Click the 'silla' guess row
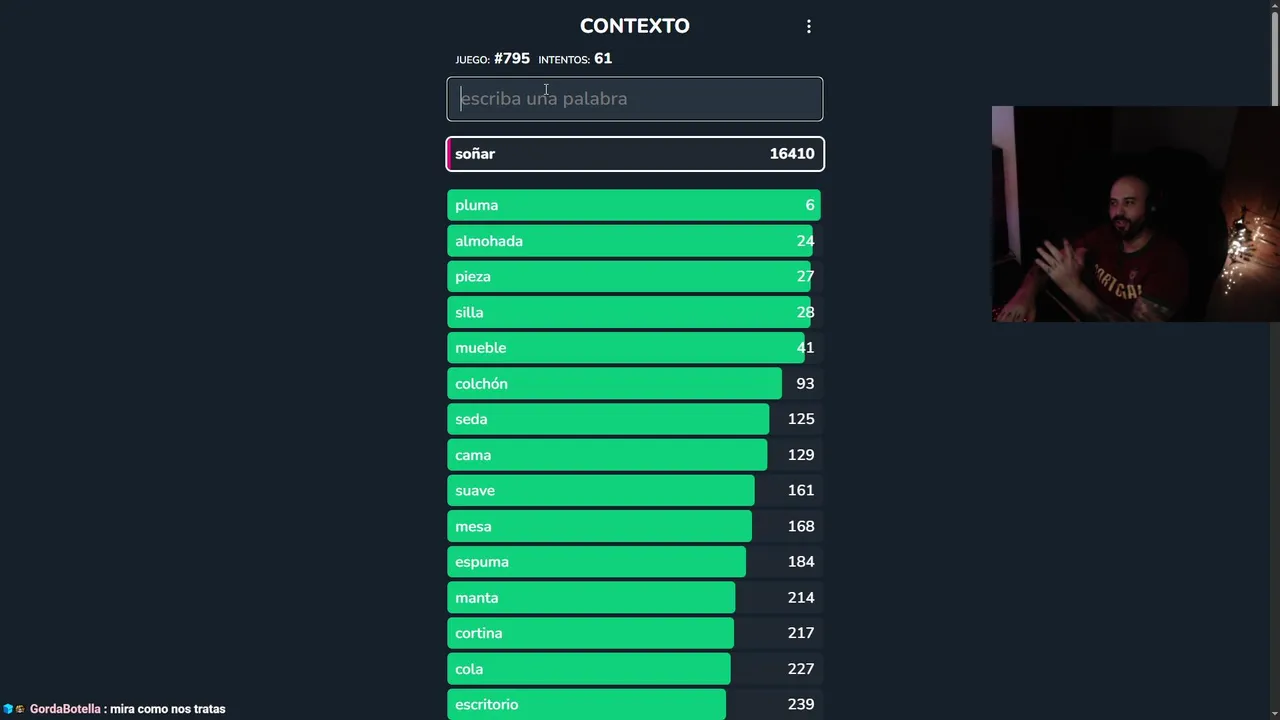The width and height of the screenshot is (1280, 720). point(634,313)
